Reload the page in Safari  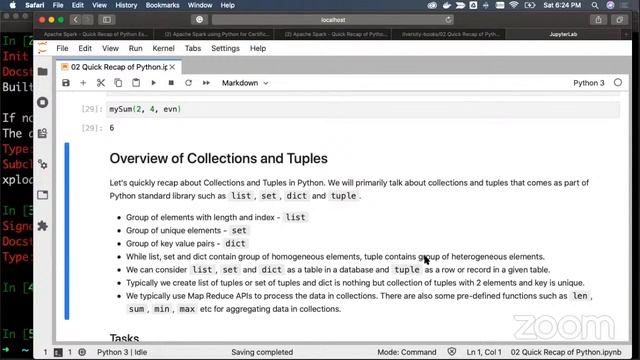coord(448,20)
